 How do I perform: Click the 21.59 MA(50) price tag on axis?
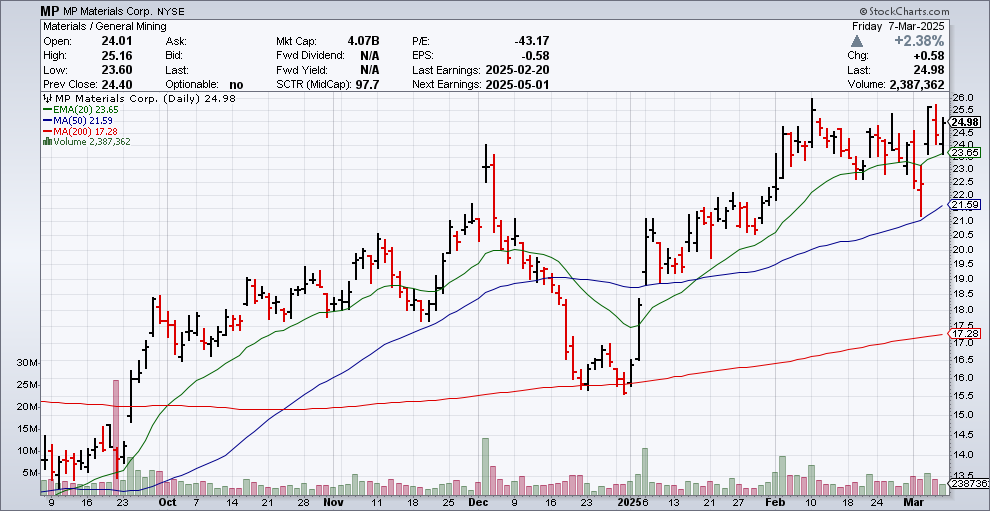point(965,205)
